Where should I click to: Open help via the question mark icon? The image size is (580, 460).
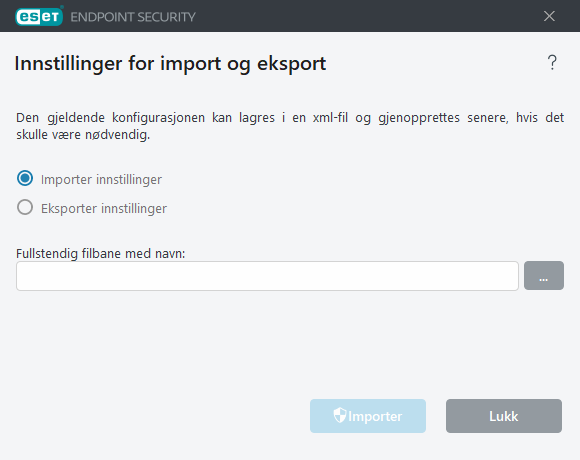pyautogui.click(x=552, y=63)
